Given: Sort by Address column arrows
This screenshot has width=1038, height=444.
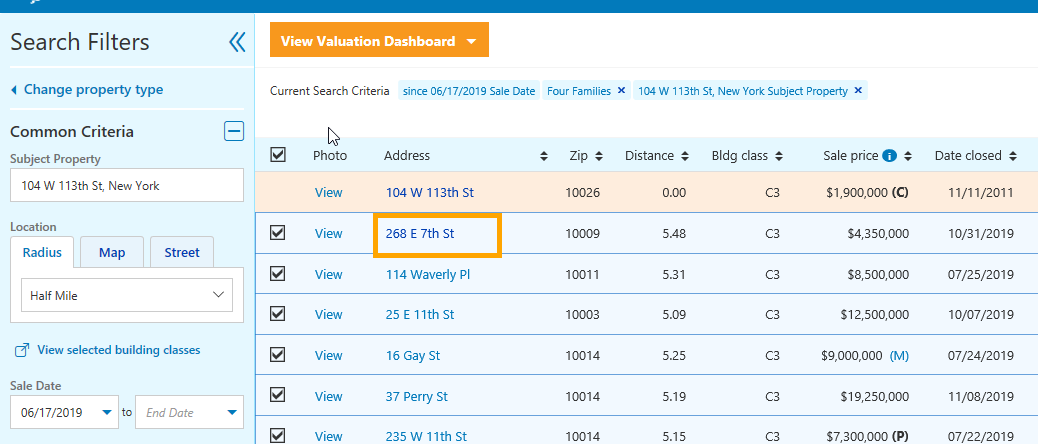Looking at the screenshot, I should 543,156.
